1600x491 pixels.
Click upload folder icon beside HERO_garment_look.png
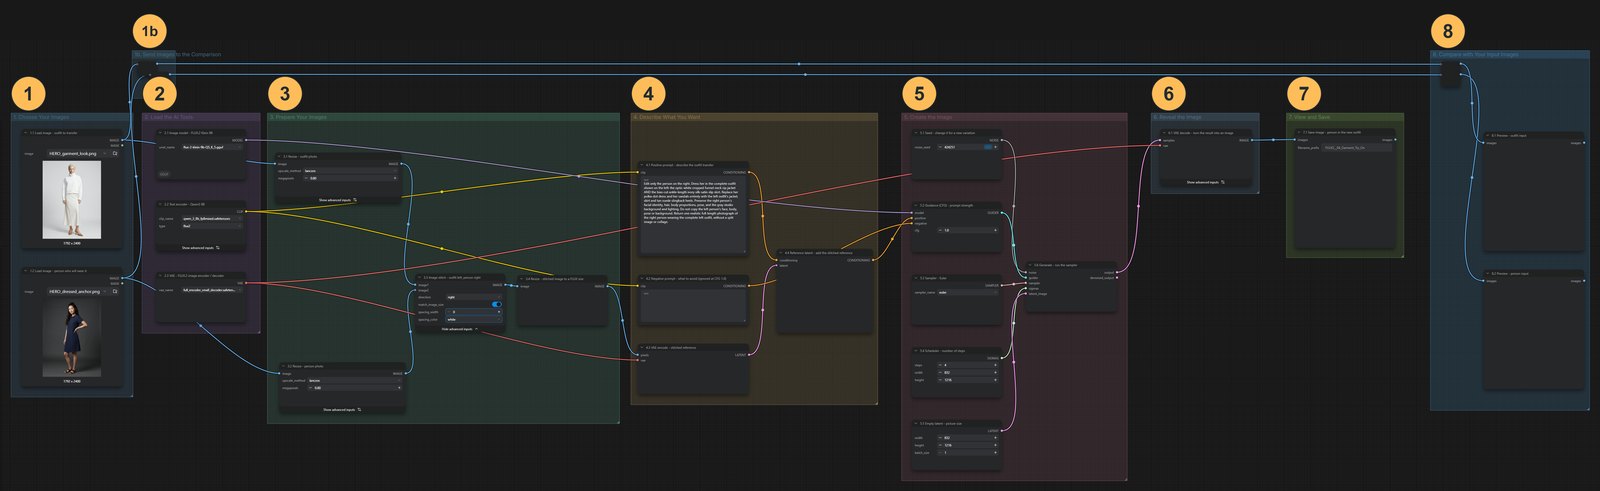coord(115,154)
